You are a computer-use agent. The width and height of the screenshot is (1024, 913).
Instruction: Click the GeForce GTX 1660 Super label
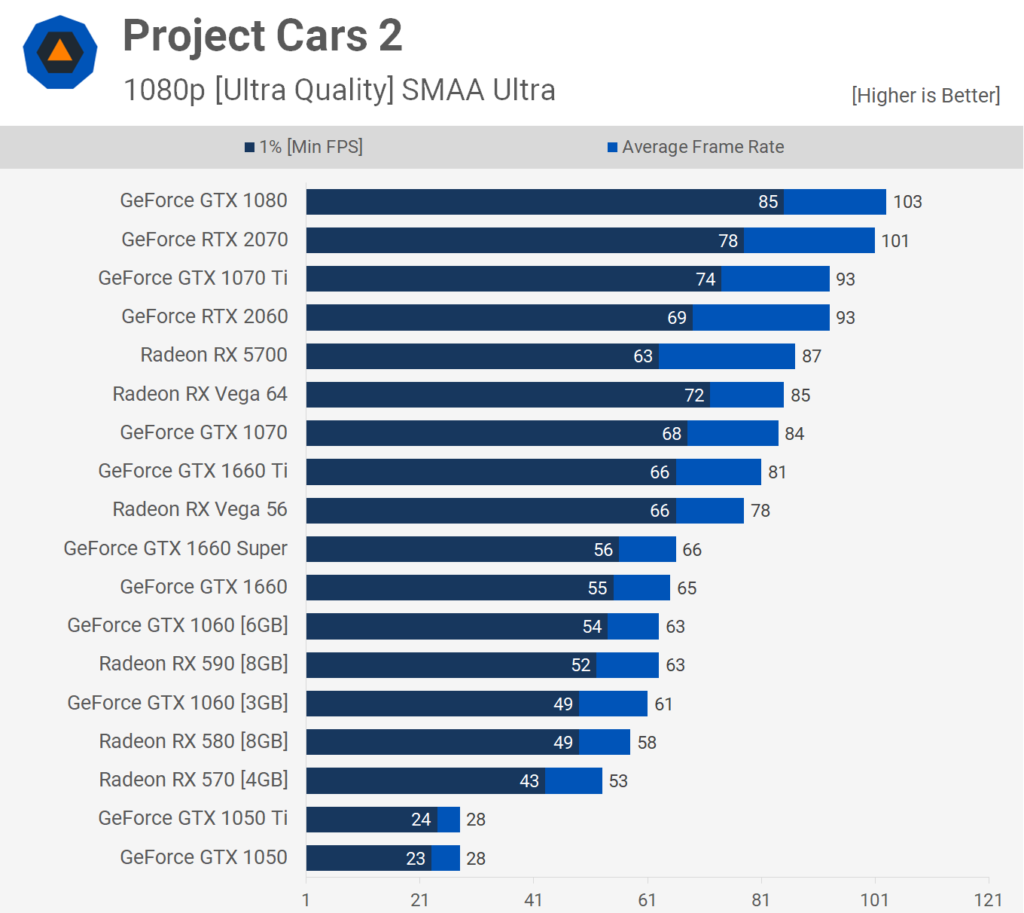[176, 549]
